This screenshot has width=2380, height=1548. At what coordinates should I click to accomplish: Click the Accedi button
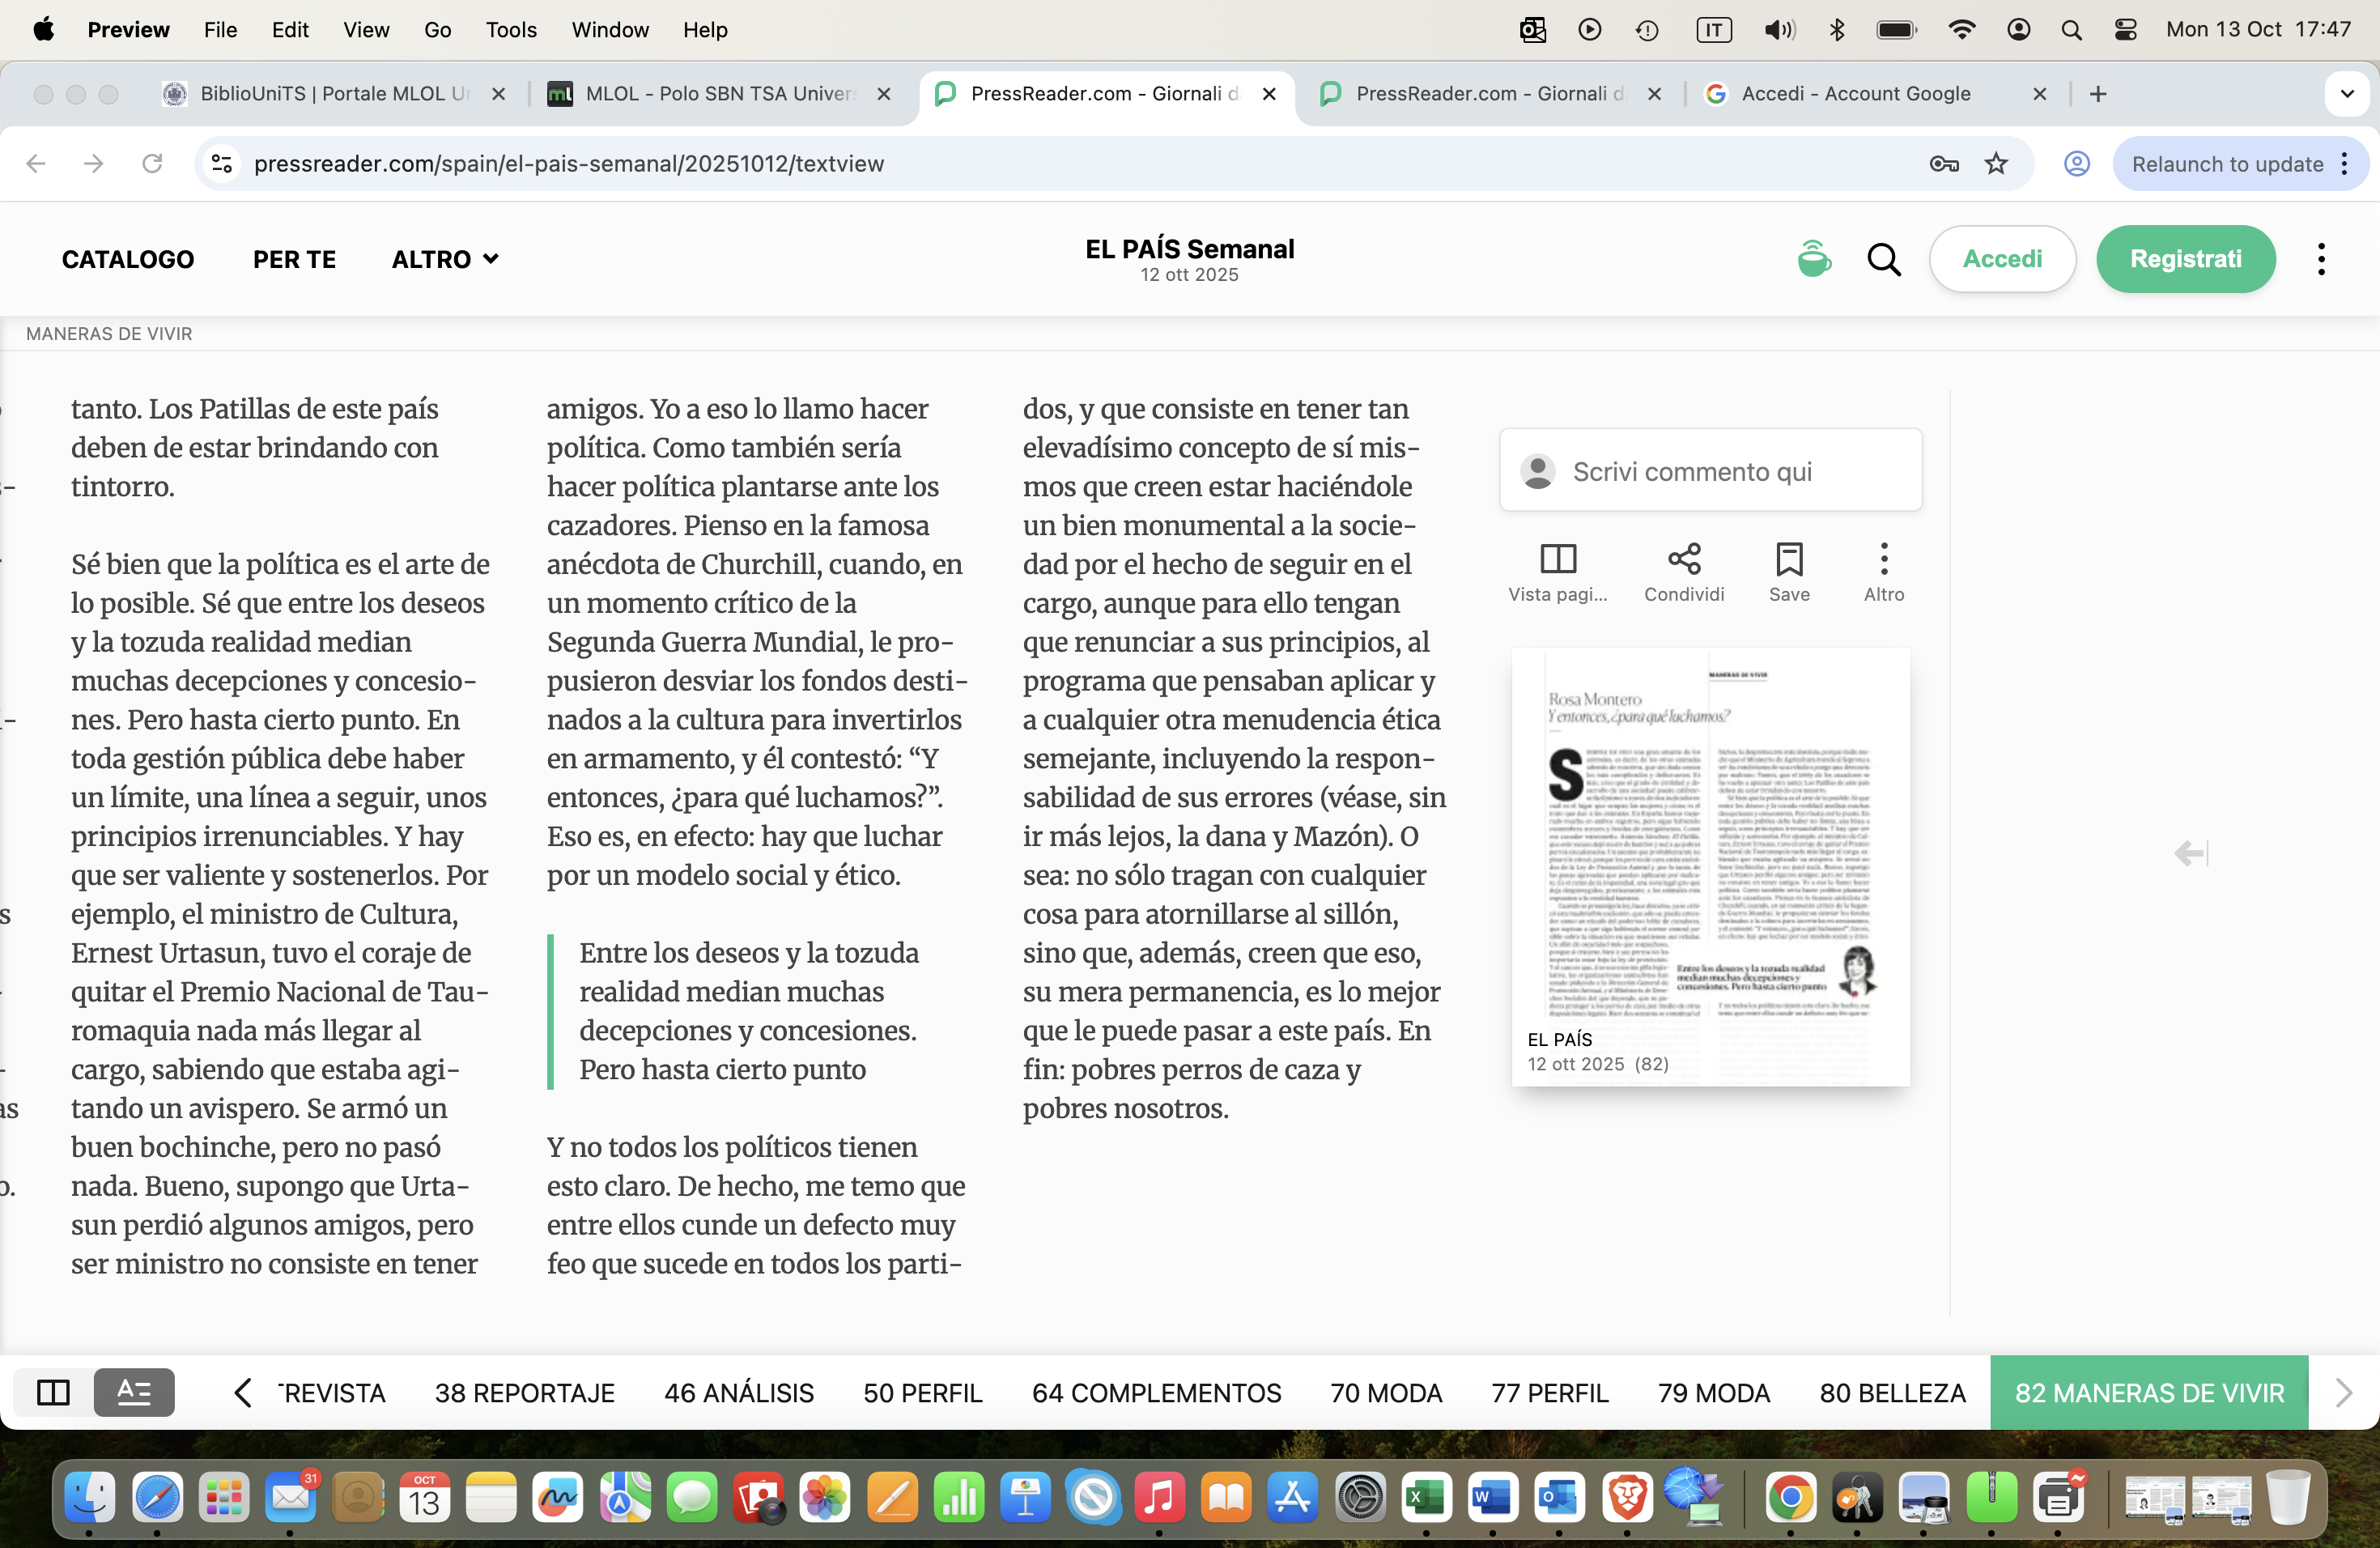2002,259
